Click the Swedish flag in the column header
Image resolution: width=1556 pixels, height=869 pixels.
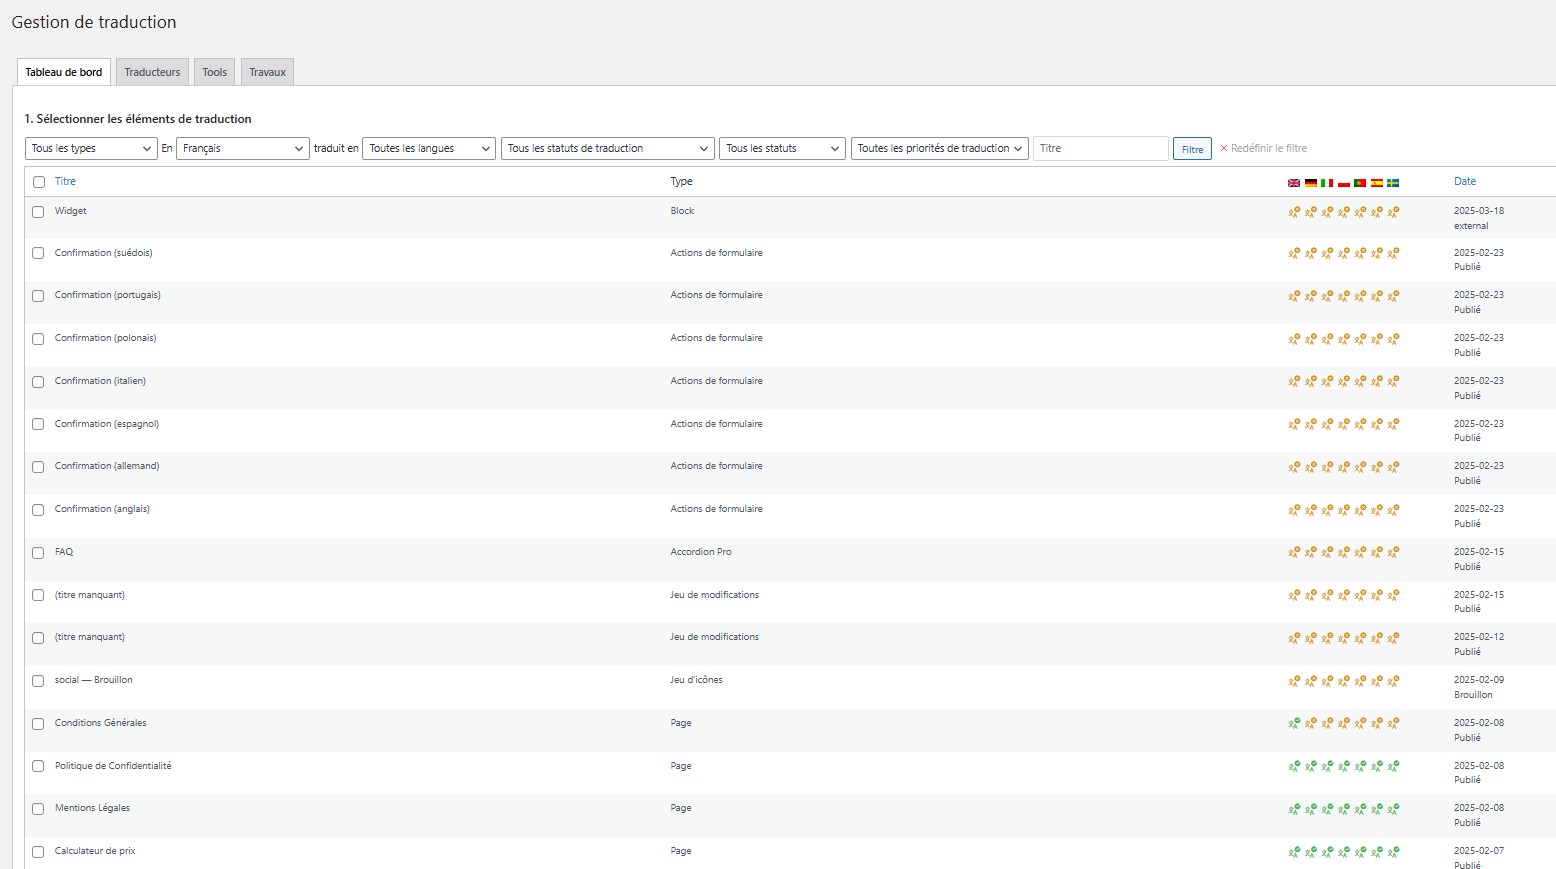click(x=1393, y=183)
